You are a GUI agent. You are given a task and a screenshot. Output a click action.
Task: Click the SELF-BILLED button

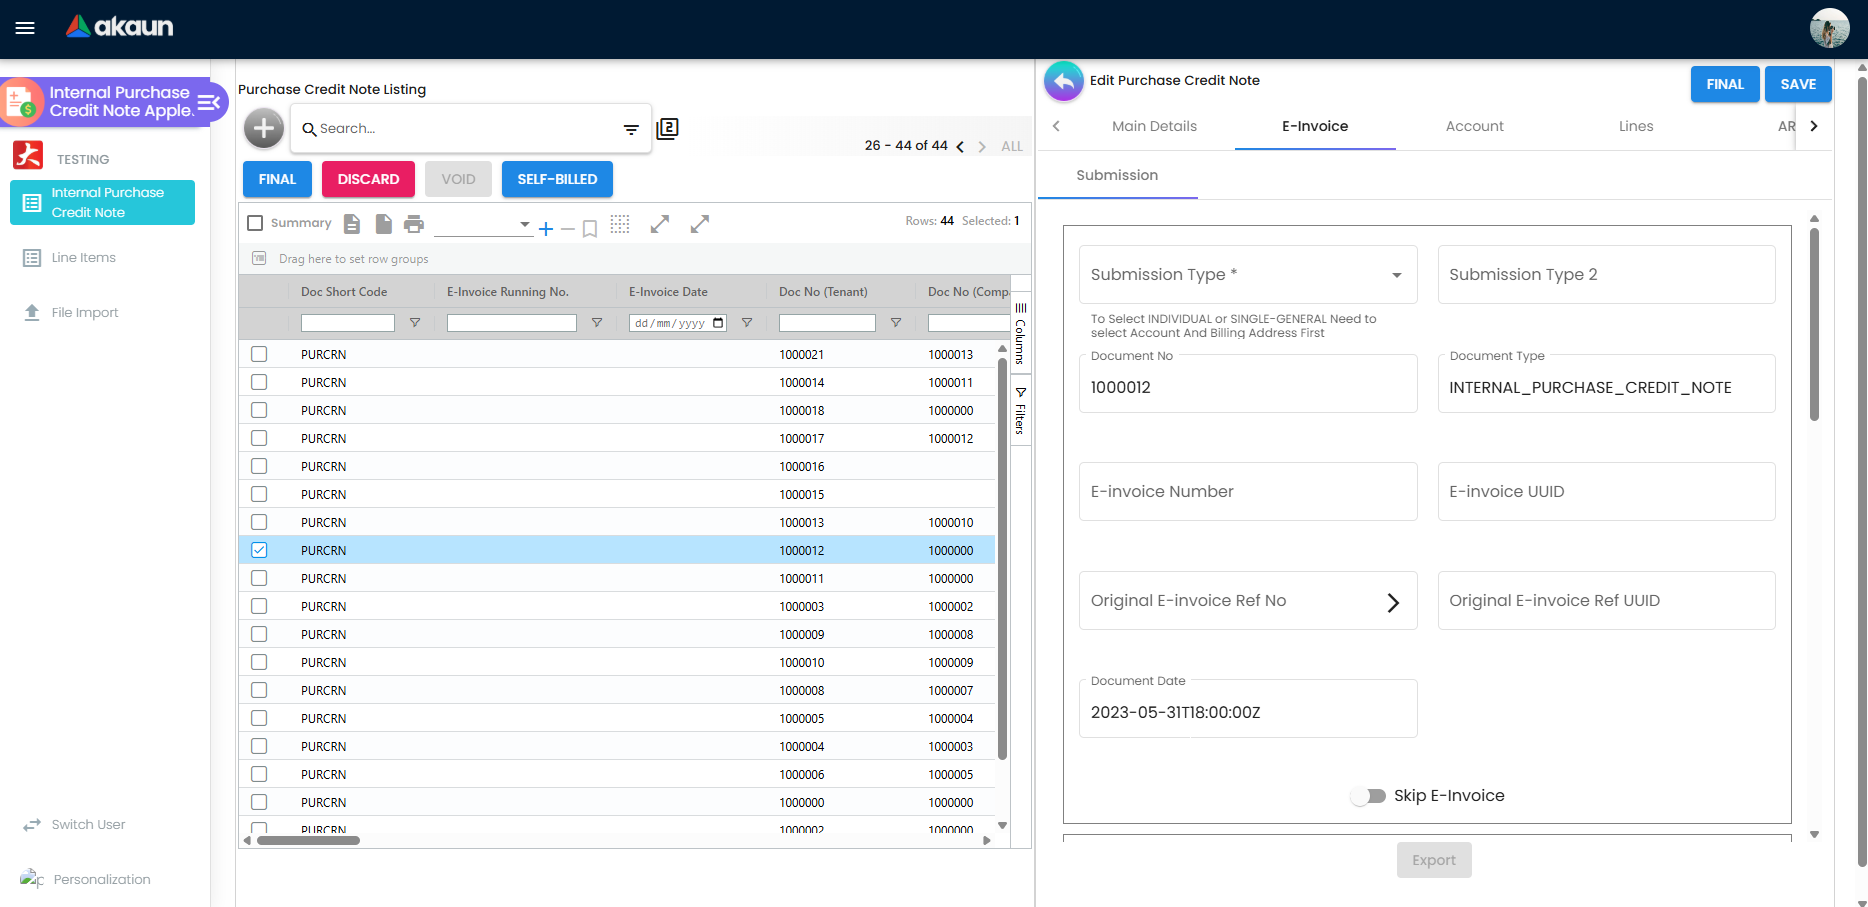[557, 179]
